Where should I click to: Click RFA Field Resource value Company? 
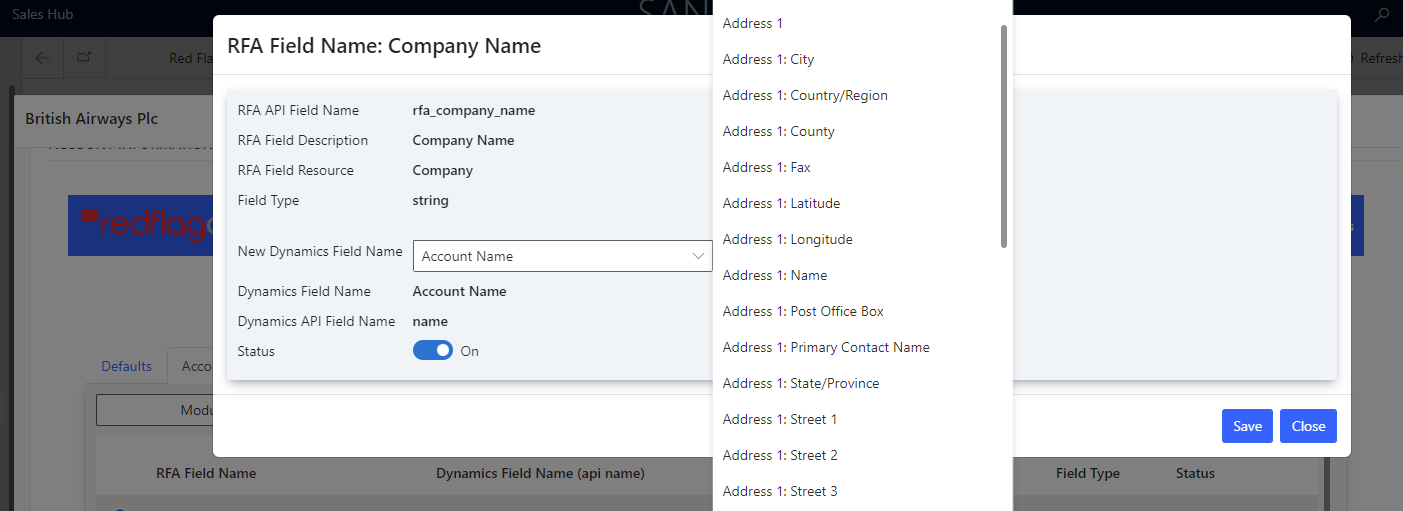pos(443,170)
